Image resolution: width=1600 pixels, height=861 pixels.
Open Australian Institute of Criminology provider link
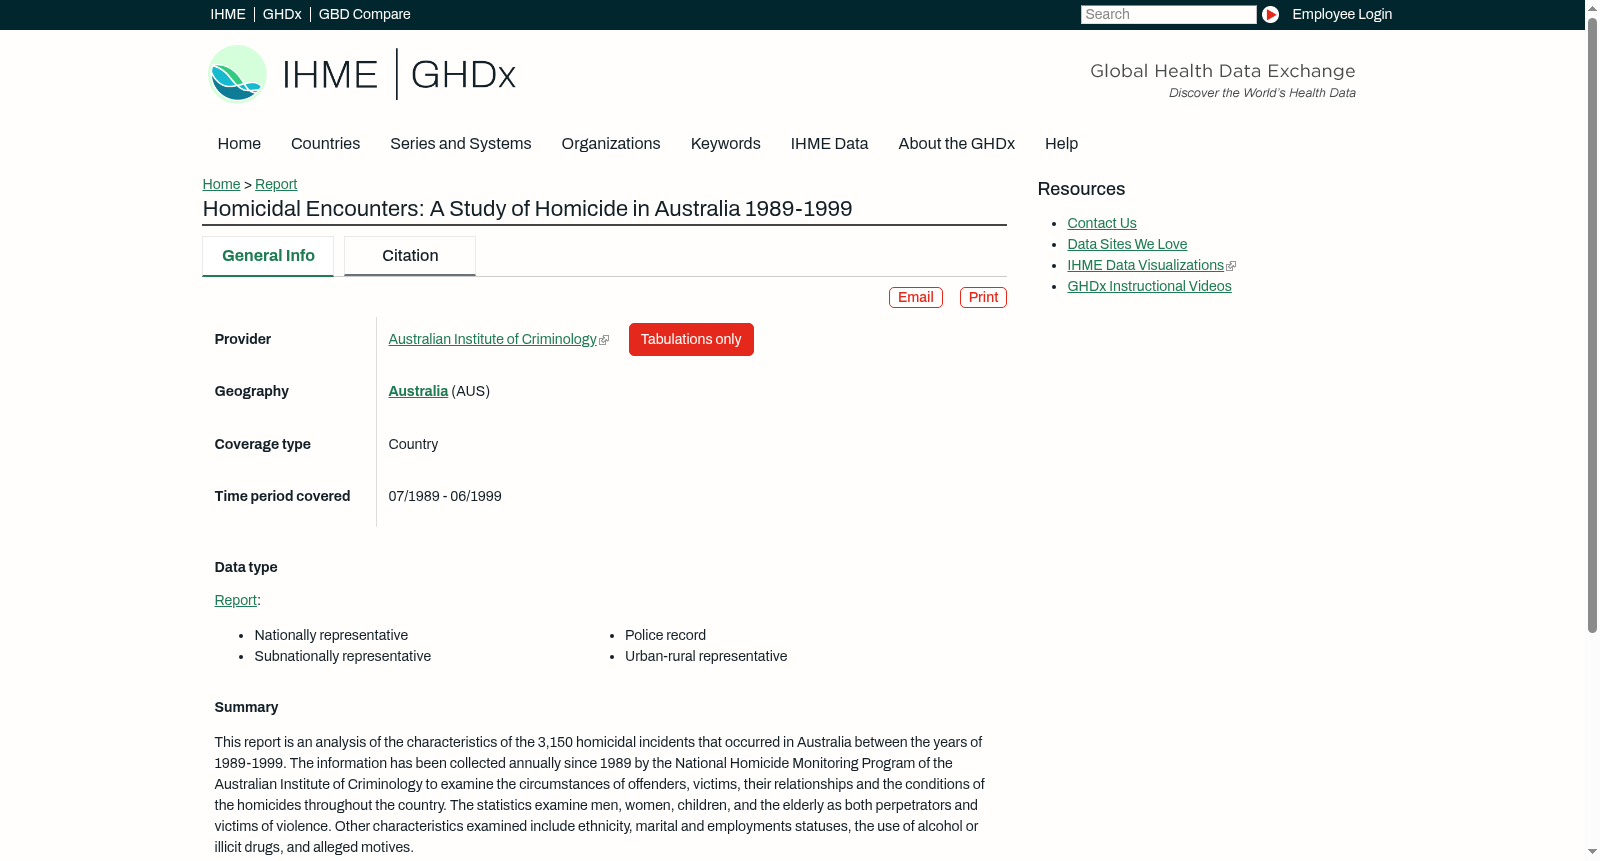(x=492, y=340)
